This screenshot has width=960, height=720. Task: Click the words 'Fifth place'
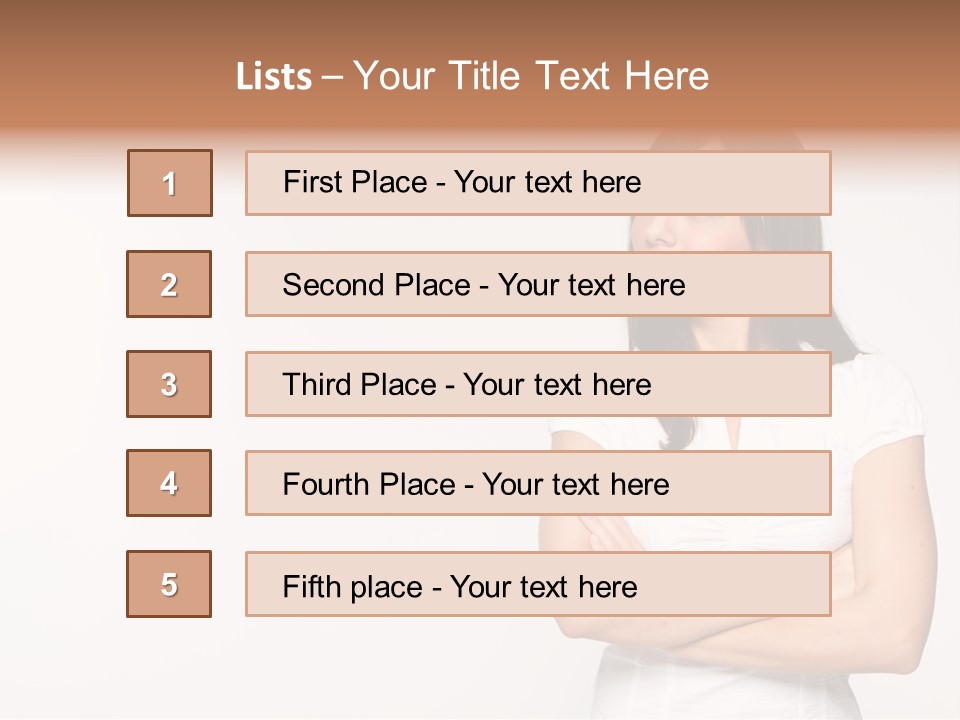[x=353, y=587]
